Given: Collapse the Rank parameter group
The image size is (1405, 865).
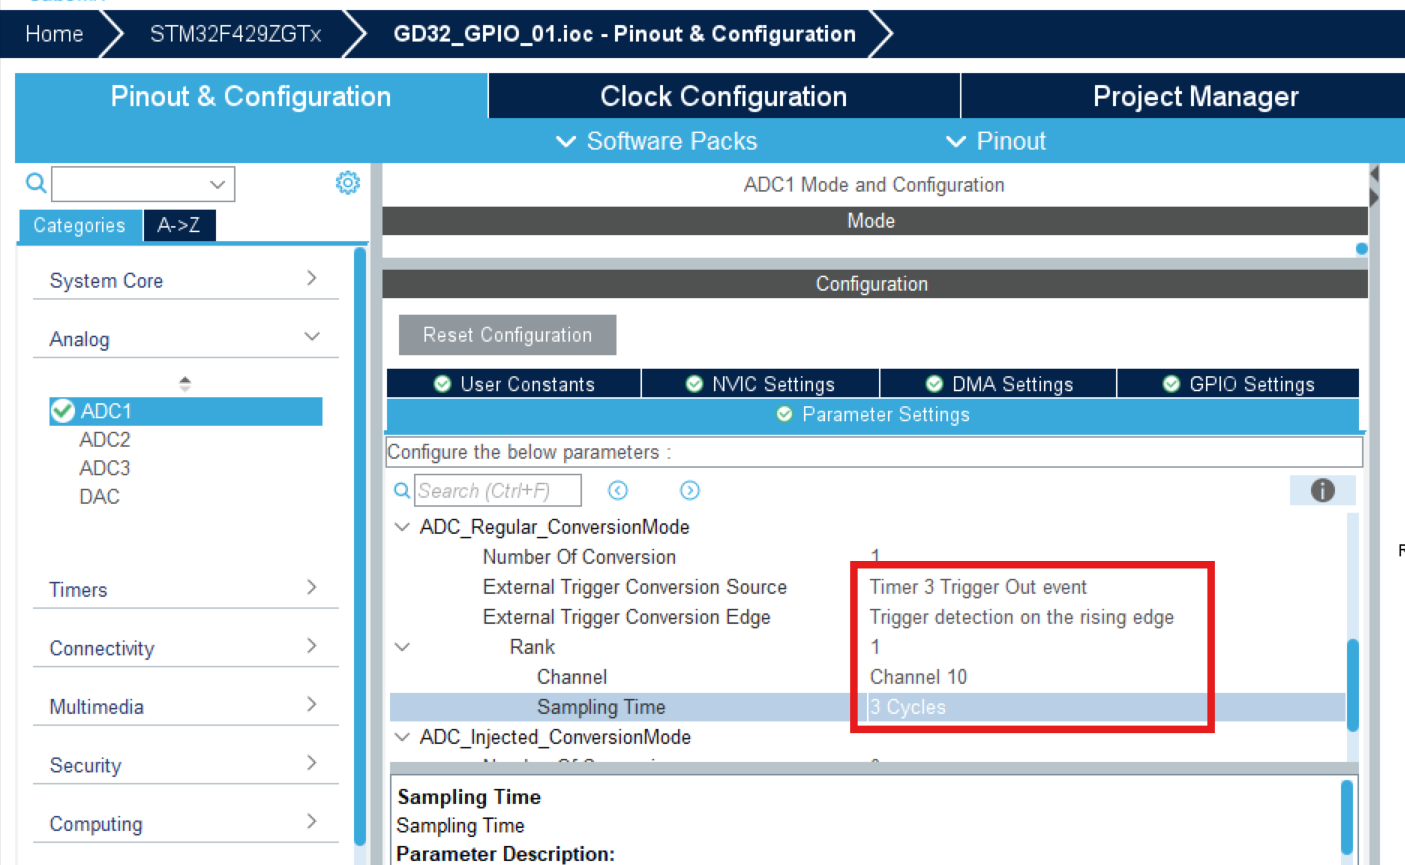Looking at the screenshot, I should [402, 647].
